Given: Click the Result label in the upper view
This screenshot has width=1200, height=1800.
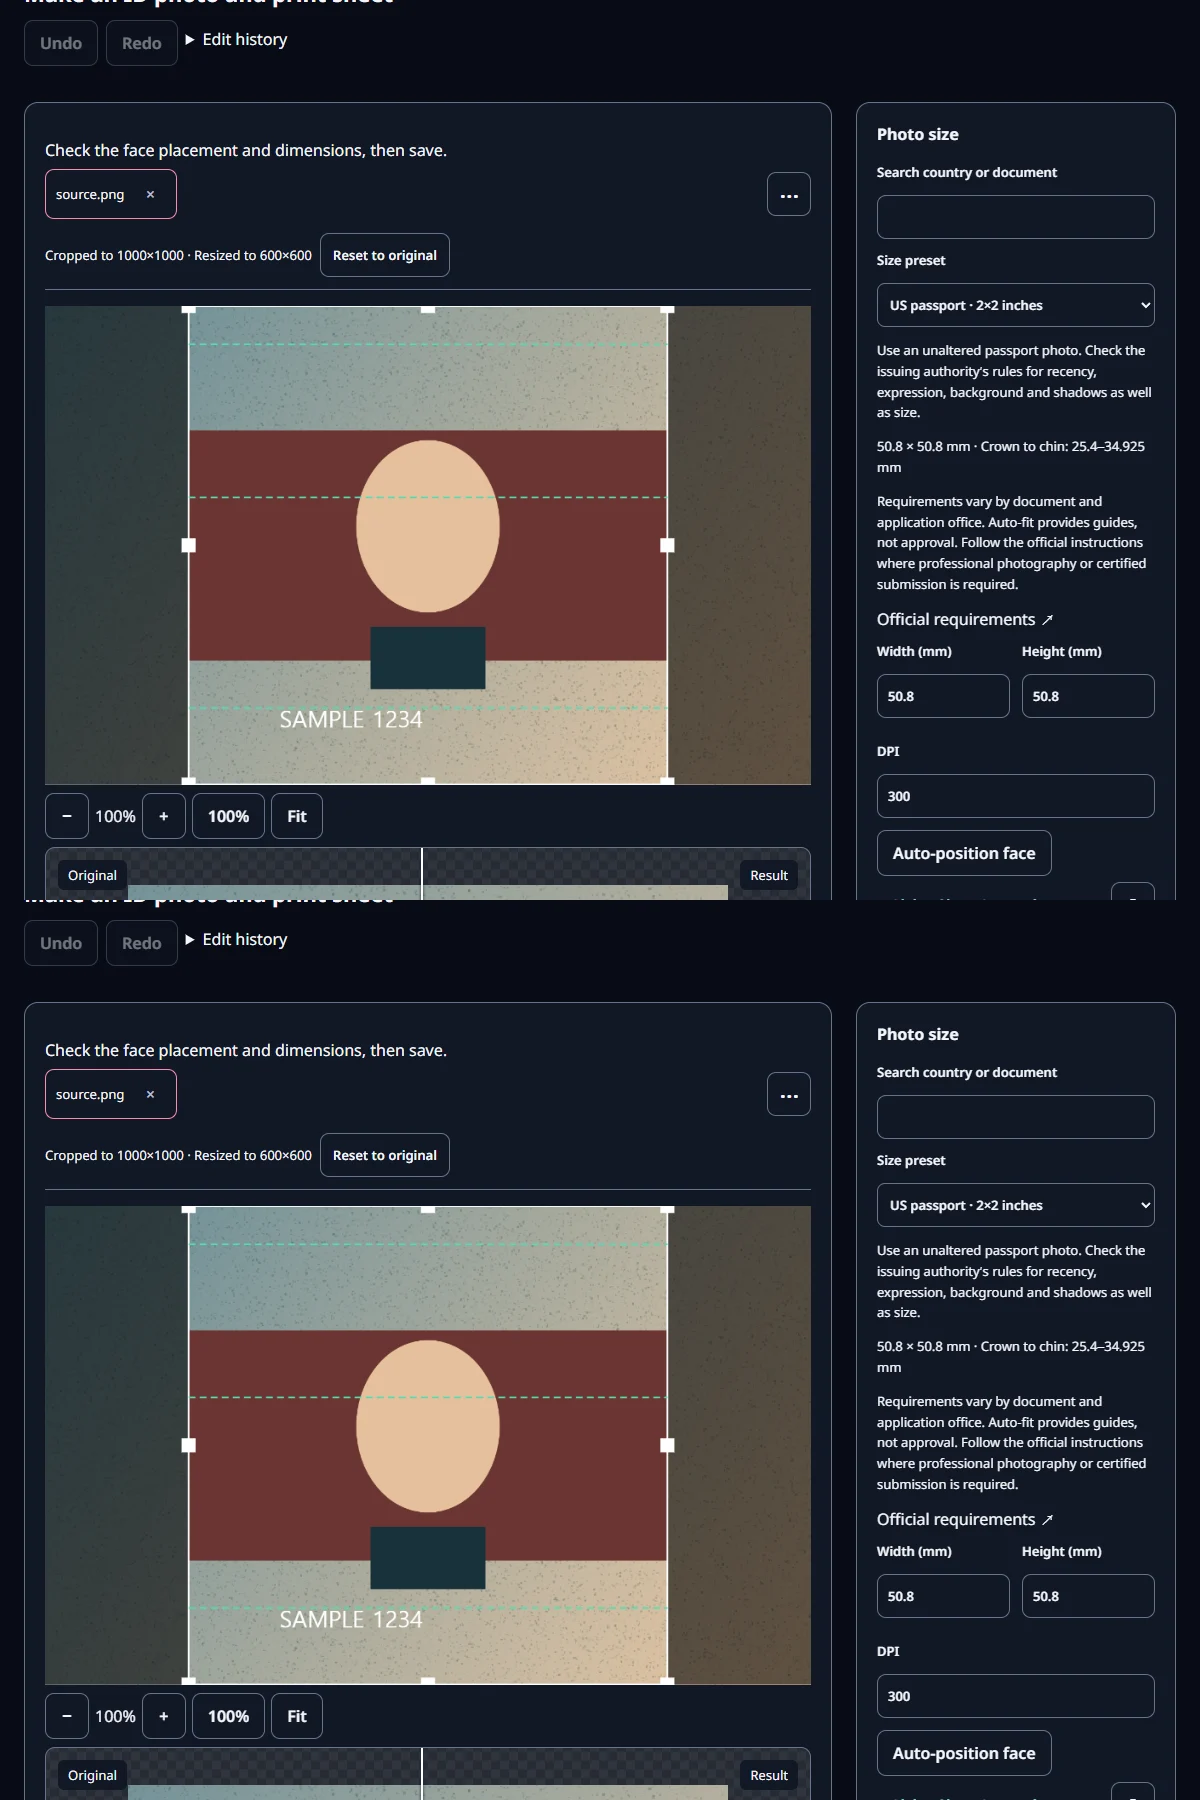Looking at the screenshot, I should (x=769, y=875).
